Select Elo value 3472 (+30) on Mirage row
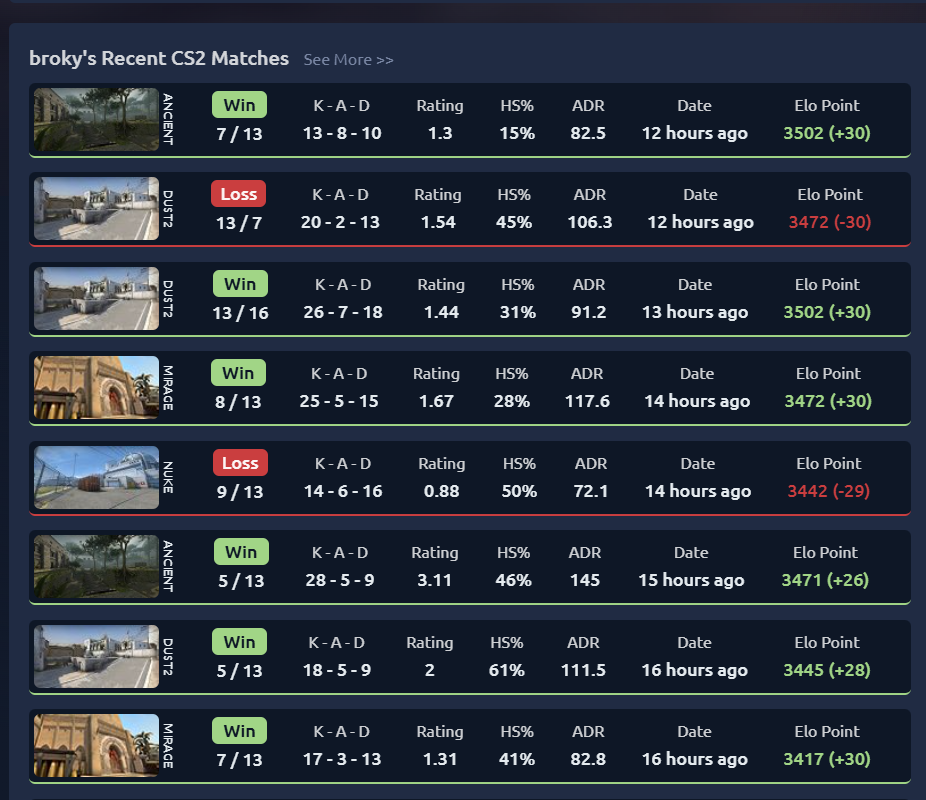 pyautogui.click(x=828, y=401)
